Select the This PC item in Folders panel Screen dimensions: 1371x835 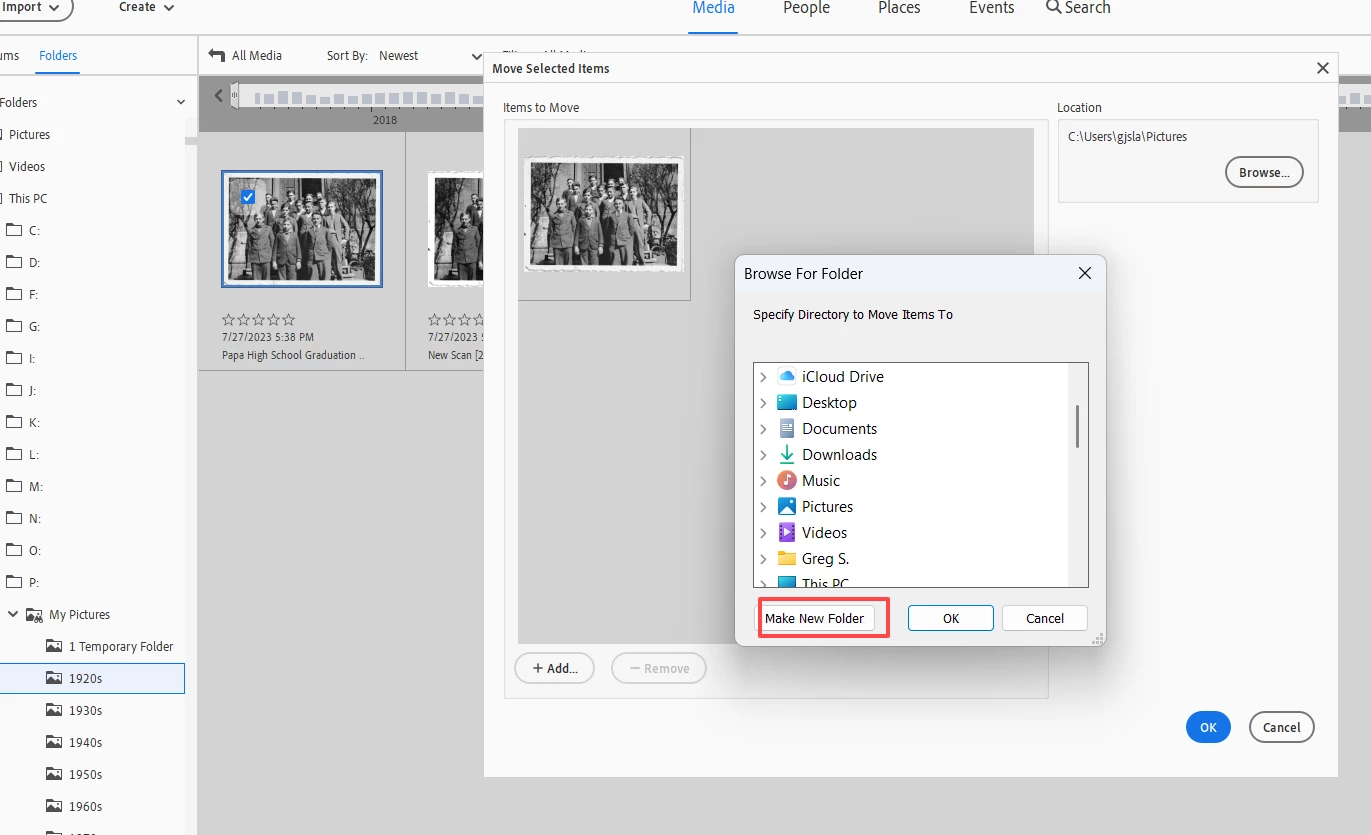[28, 198]
